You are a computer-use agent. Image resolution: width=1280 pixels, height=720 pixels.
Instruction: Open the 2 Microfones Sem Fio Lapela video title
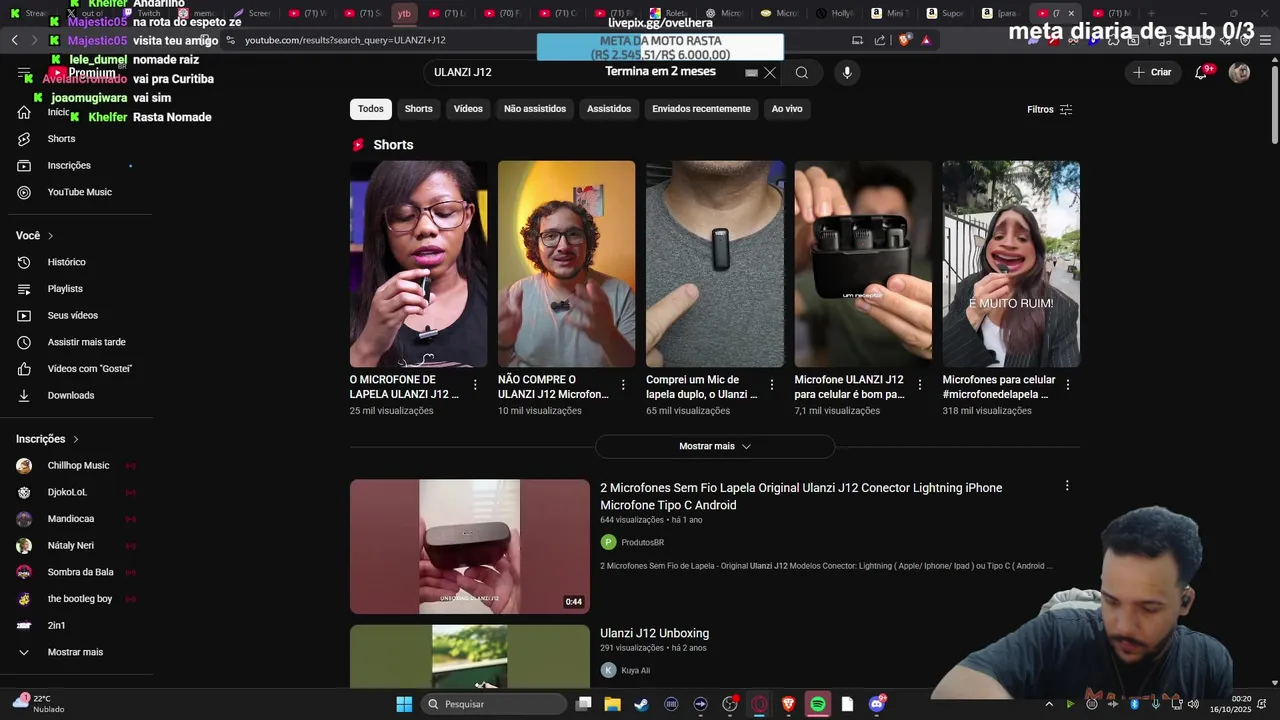click(800, 496)
